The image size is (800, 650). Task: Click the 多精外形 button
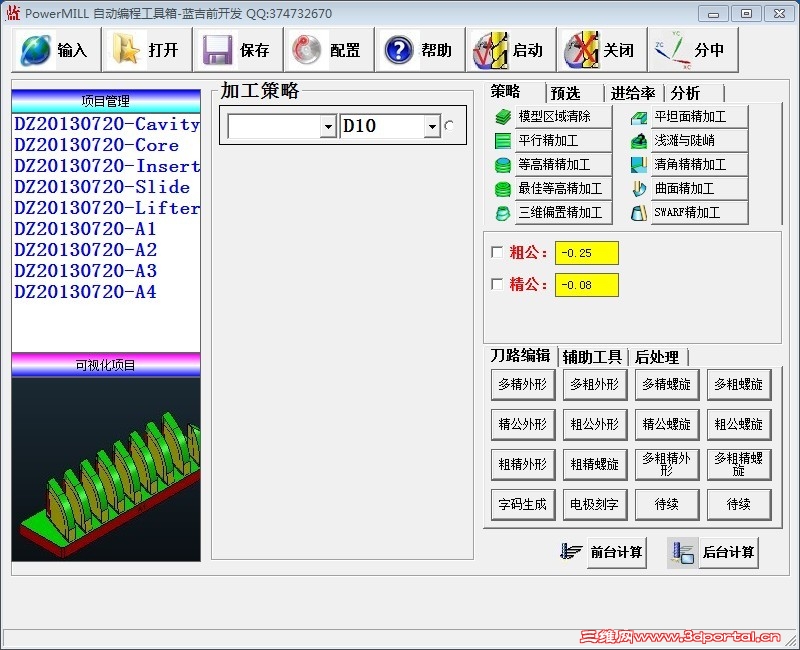[x=522, y=385]
